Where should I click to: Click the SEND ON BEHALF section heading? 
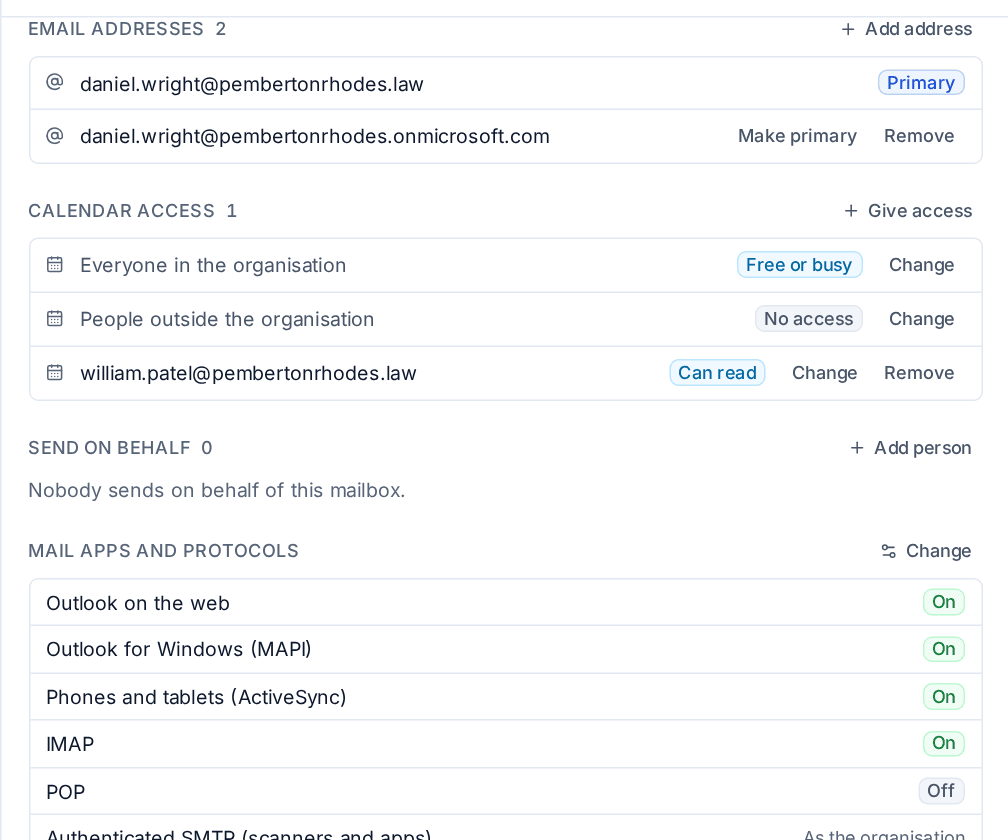(x=109, y=448)
